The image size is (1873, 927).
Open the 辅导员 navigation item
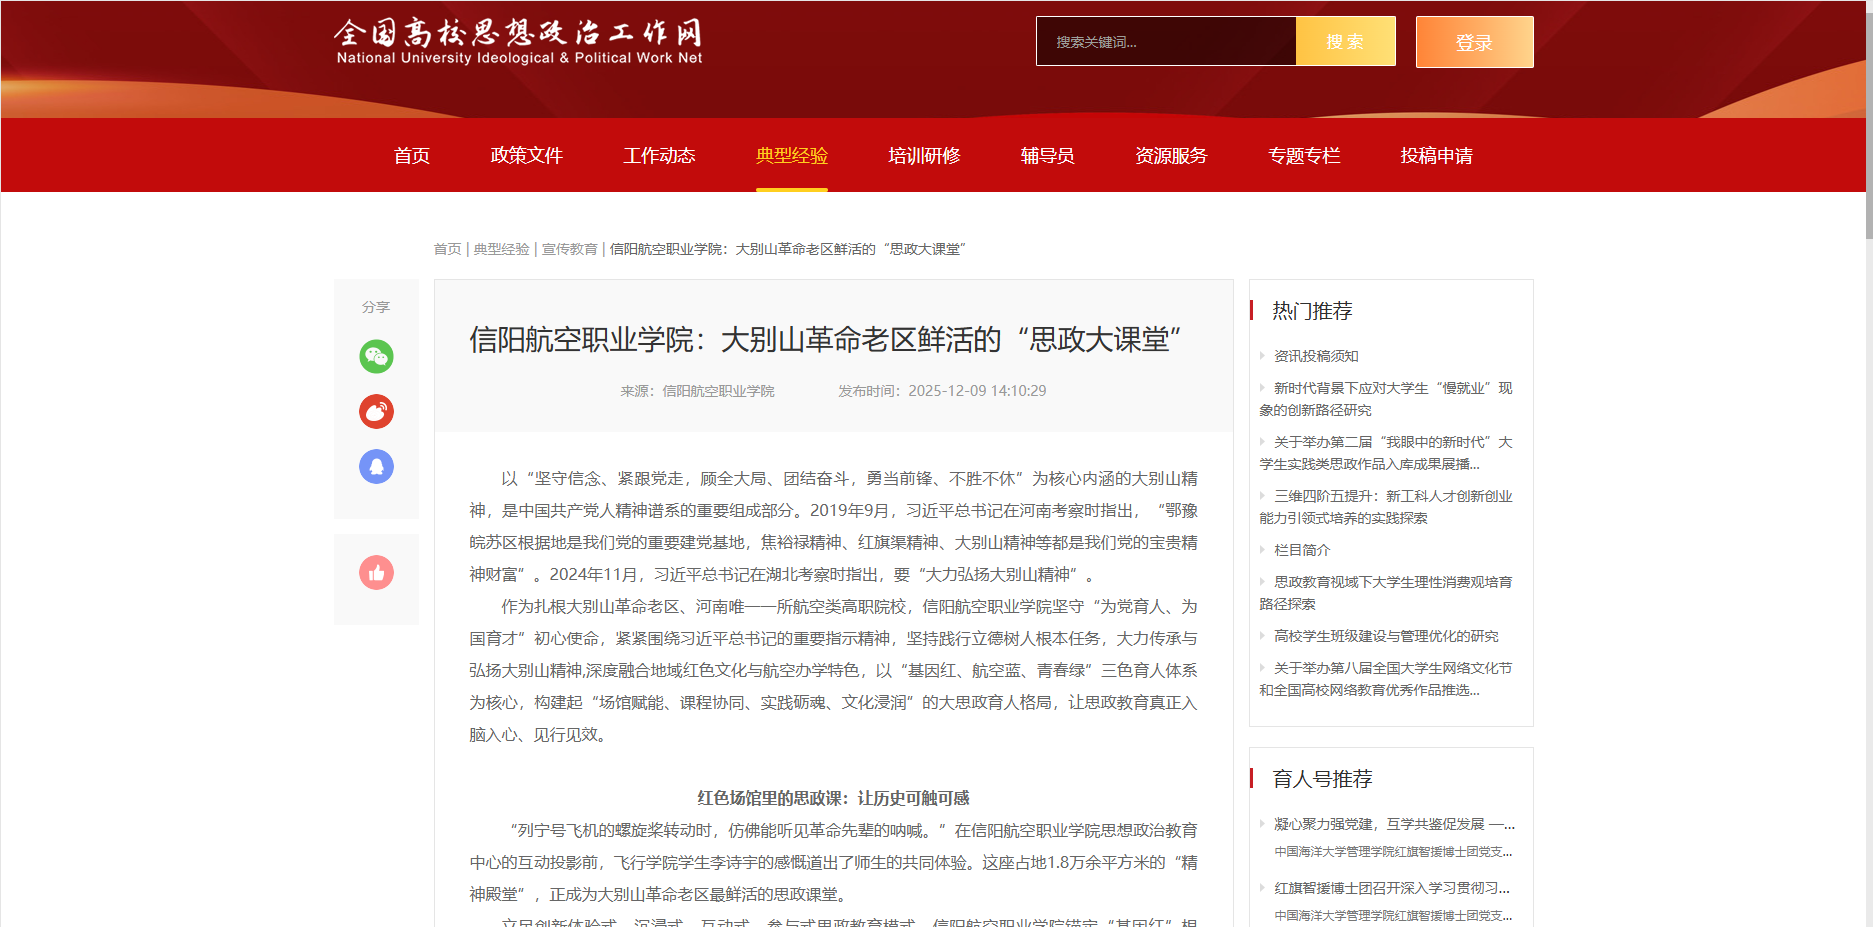[1047, 156]
